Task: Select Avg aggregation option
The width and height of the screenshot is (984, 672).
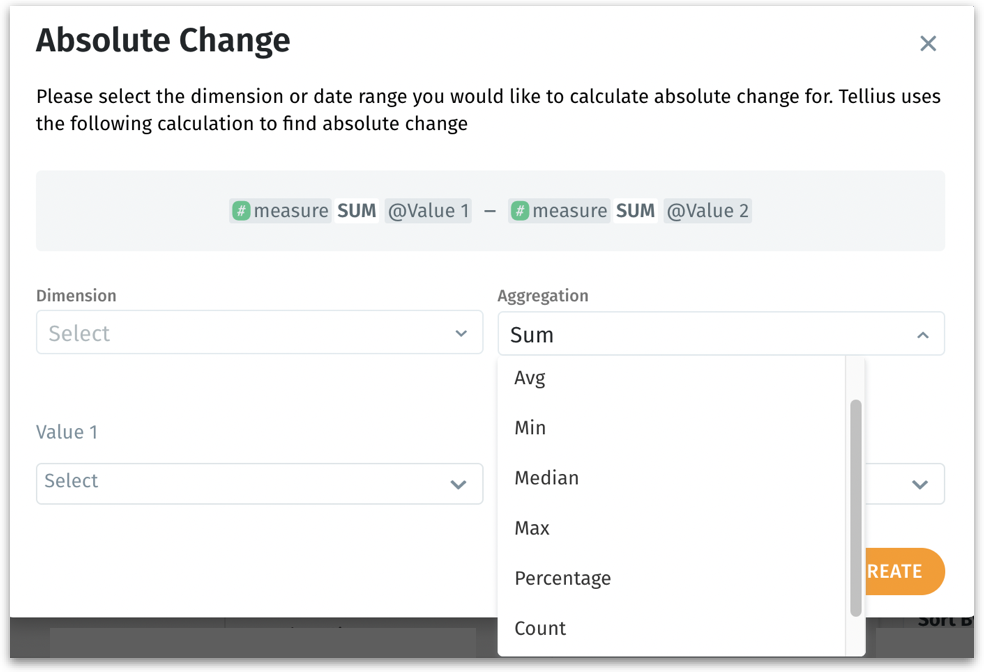Action: [530, 378]
